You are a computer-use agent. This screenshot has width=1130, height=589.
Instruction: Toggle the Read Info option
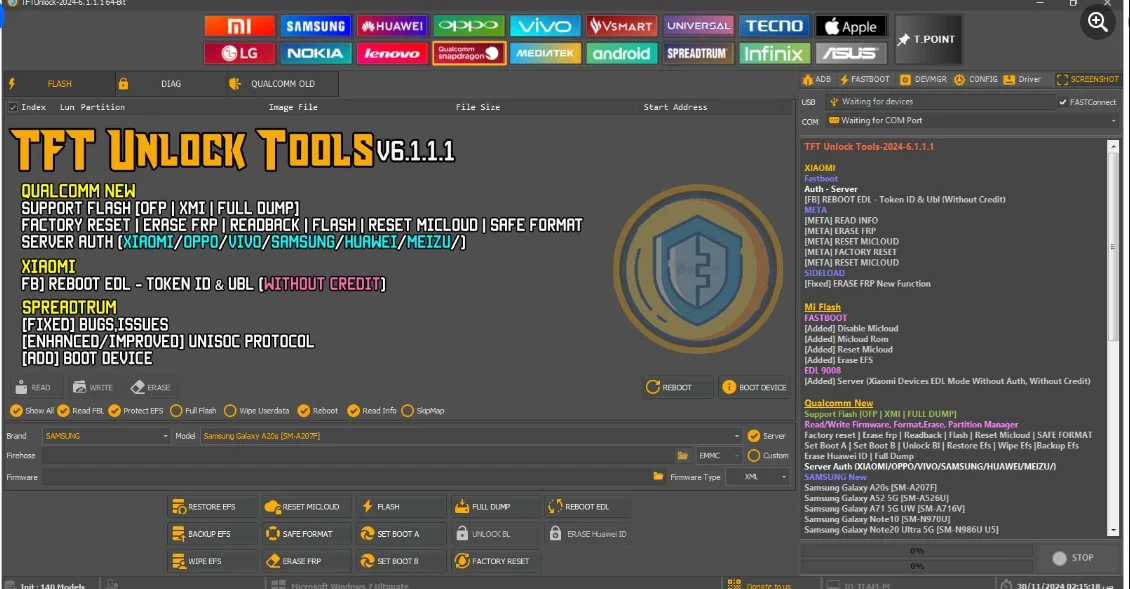pos(372,410)
